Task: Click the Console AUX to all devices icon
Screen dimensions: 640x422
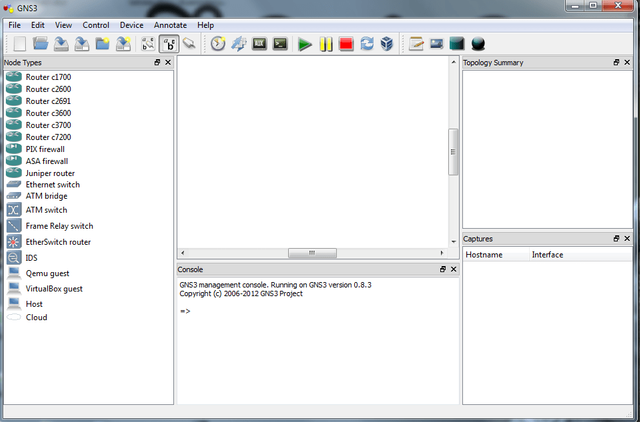Action: tap(260, 44)
